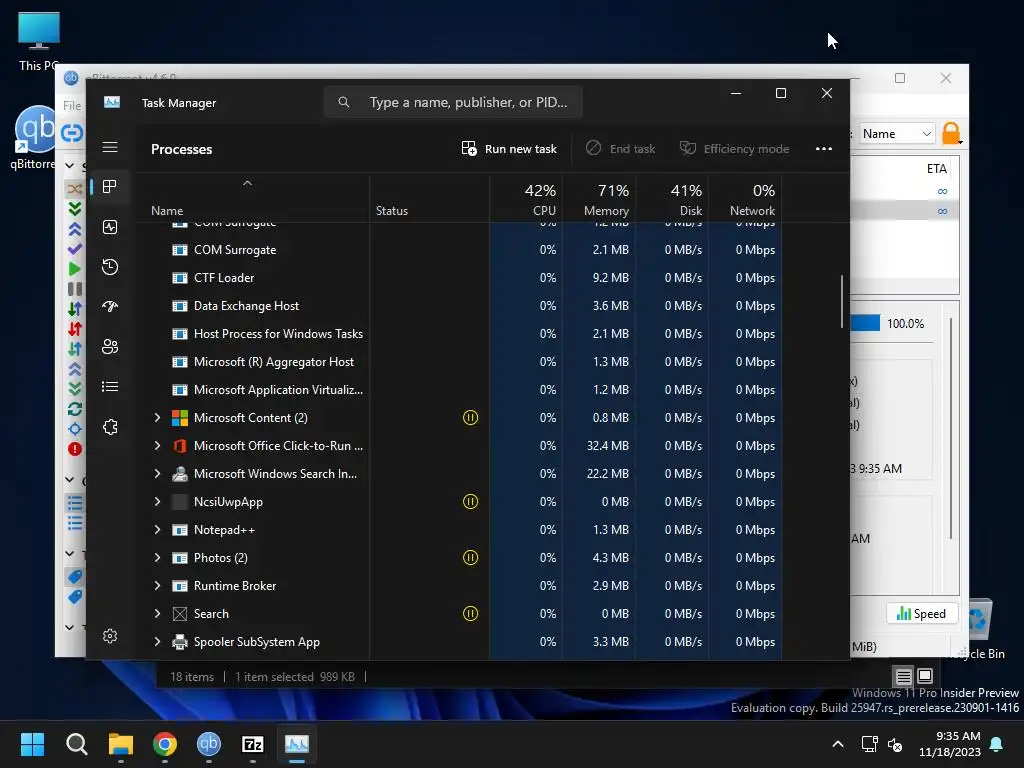Click the Efficiency mode button

point(735,149)
